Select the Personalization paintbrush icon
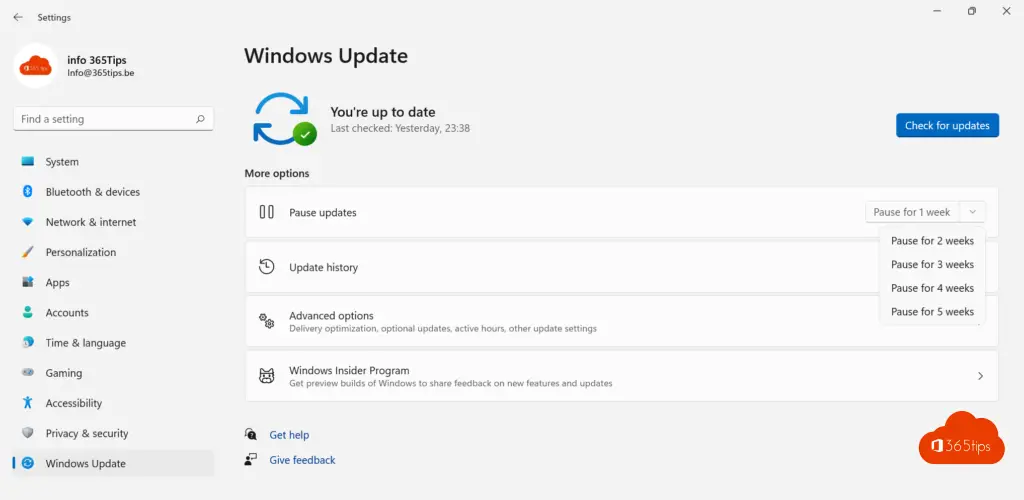Screen dimensions: 1024x500 pos(27,252)
